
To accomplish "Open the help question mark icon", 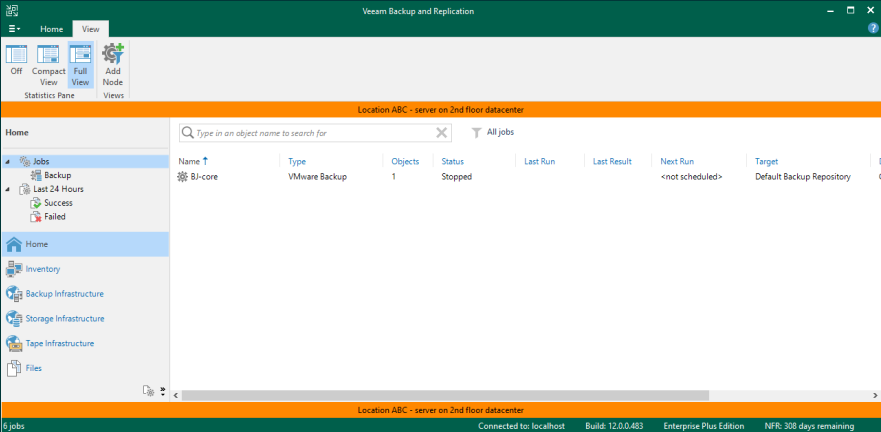I will [x=874, y=28].
